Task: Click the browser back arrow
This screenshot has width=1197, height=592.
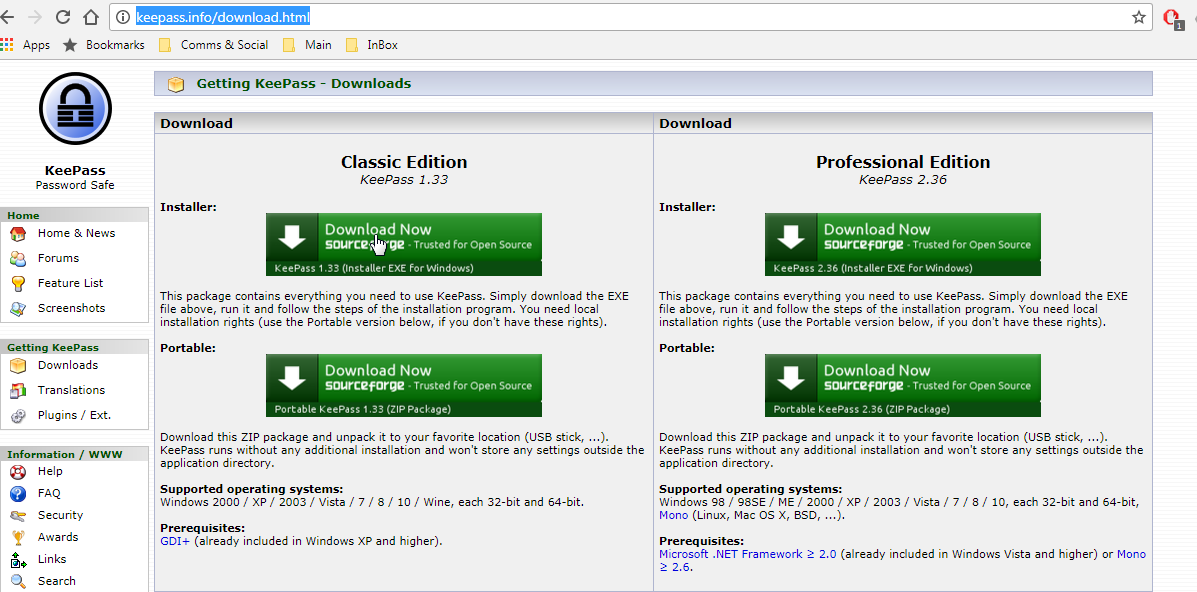Action: (x=7, y=17)
